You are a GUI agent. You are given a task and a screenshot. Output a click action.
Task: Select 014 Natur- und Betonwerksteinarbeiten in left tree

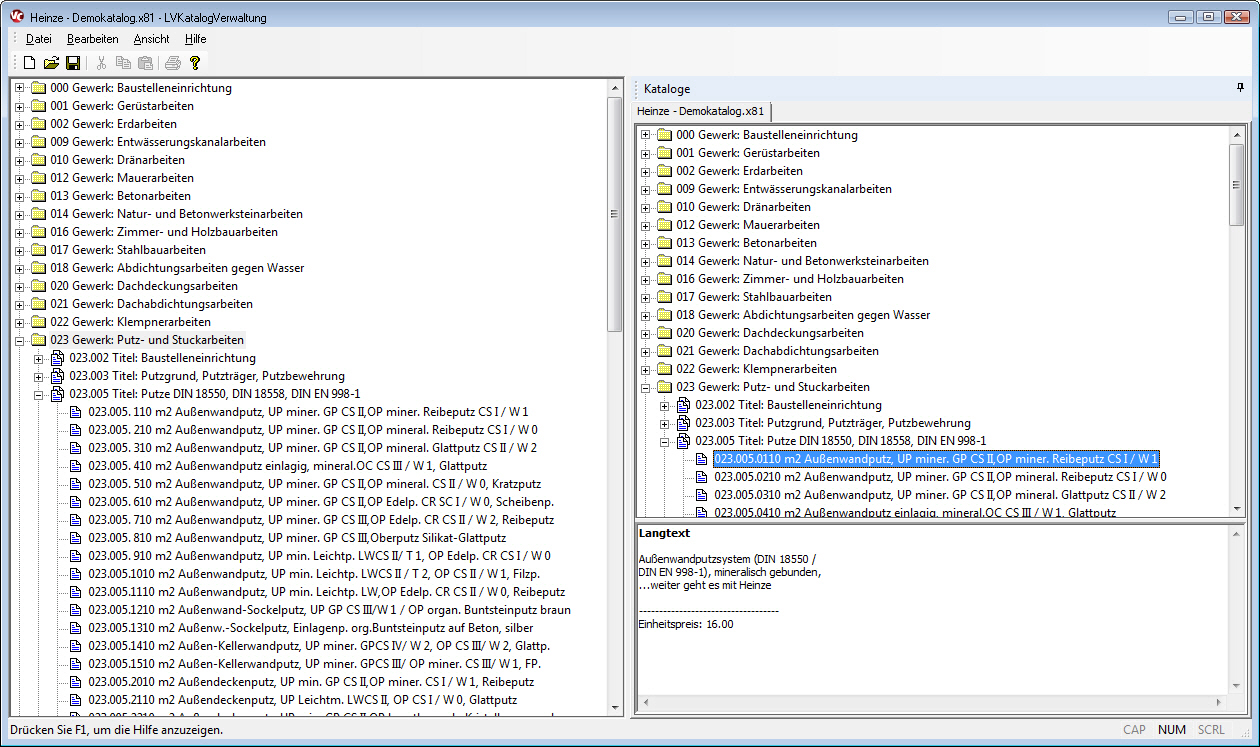[x=176, y=214]
